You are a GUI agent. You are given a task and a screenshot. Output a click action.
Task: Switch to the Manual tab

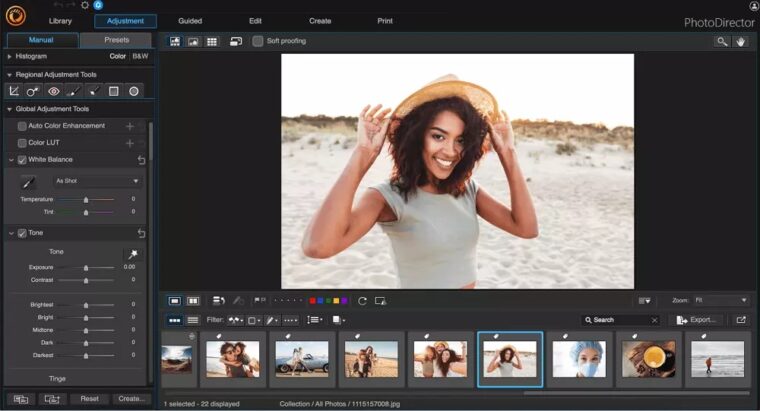point(41,40)
